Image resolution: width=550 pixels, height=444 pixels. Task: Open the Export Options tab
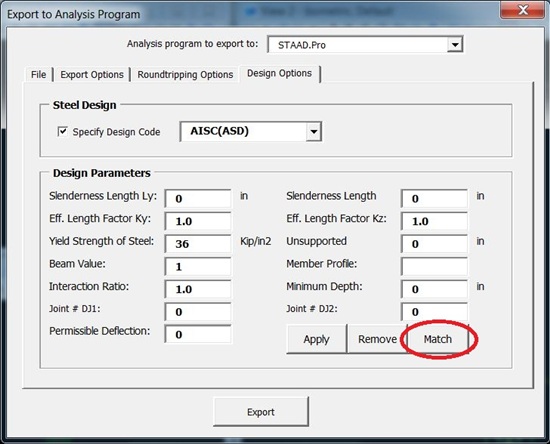[92, 75]
